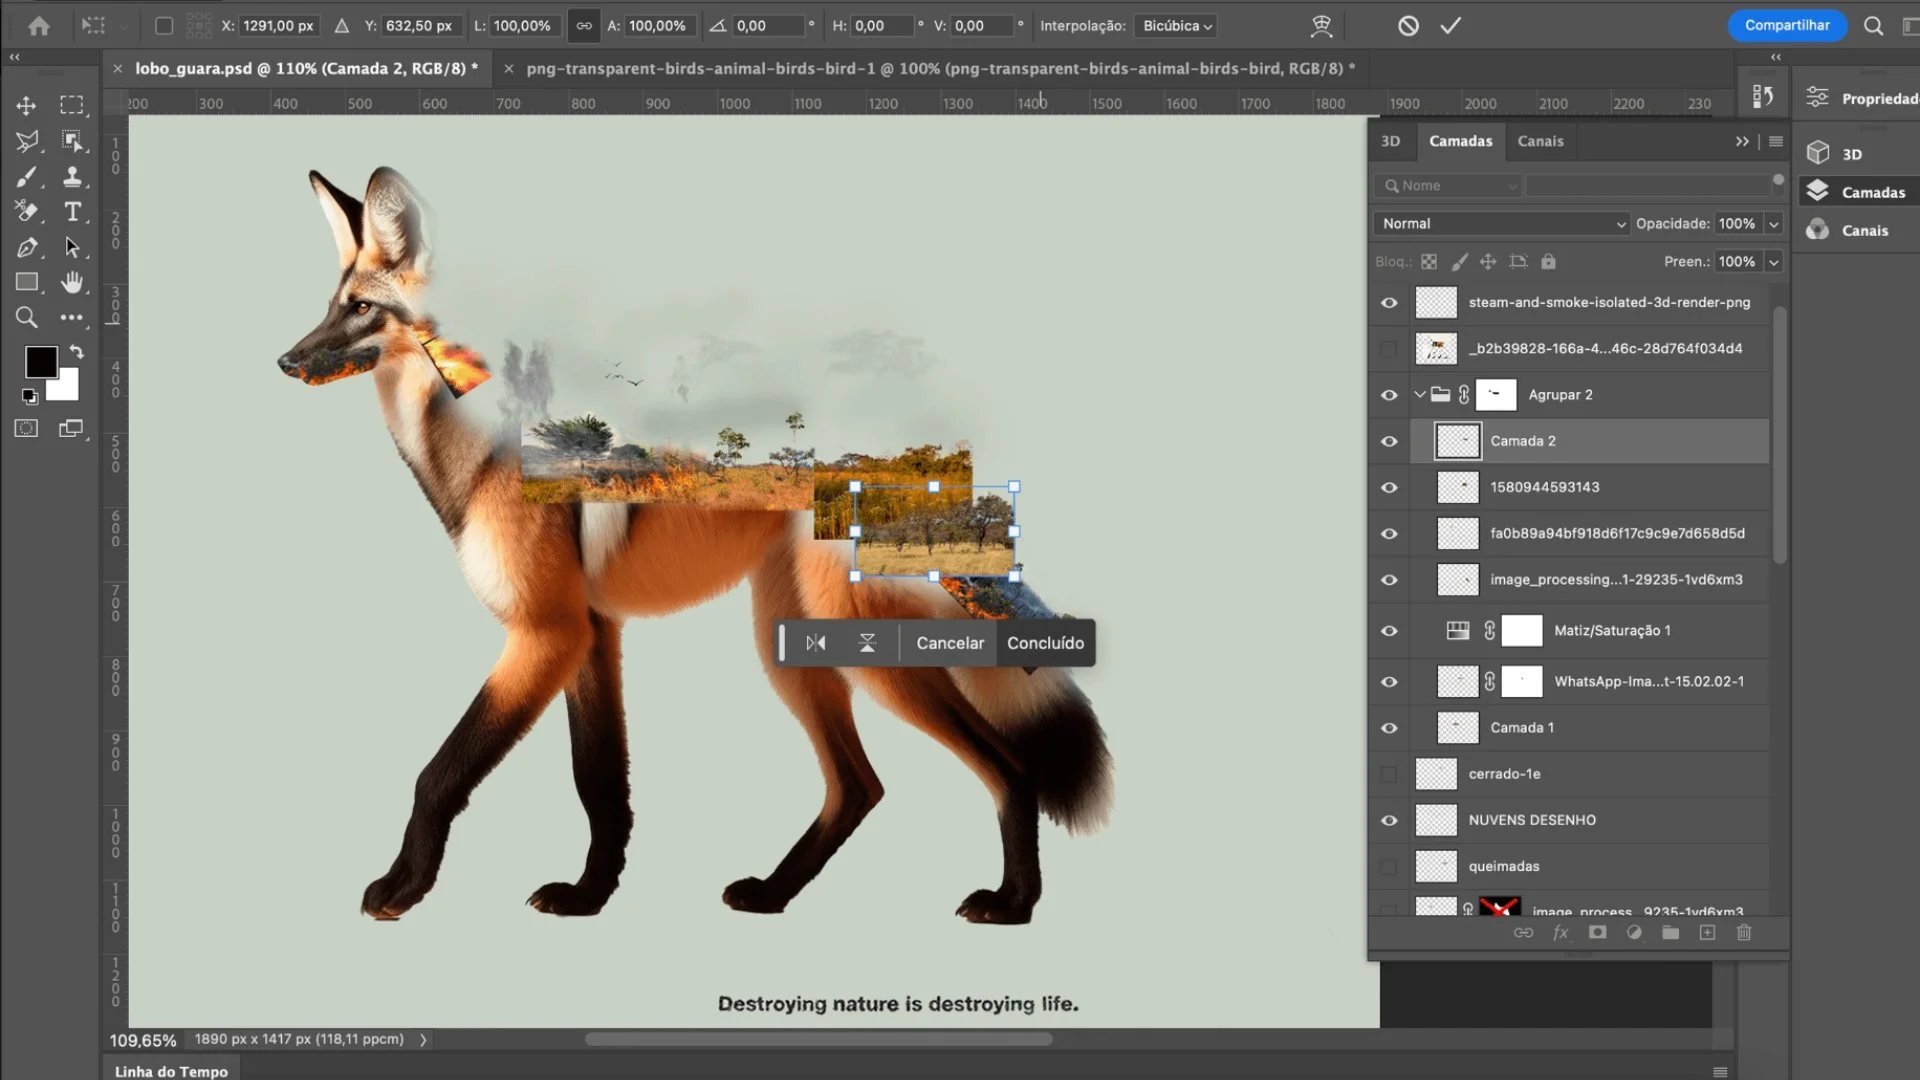Screen dimensions: 1920x1080
Task: Click the Compartilhar button
Action: (1787, 25)
